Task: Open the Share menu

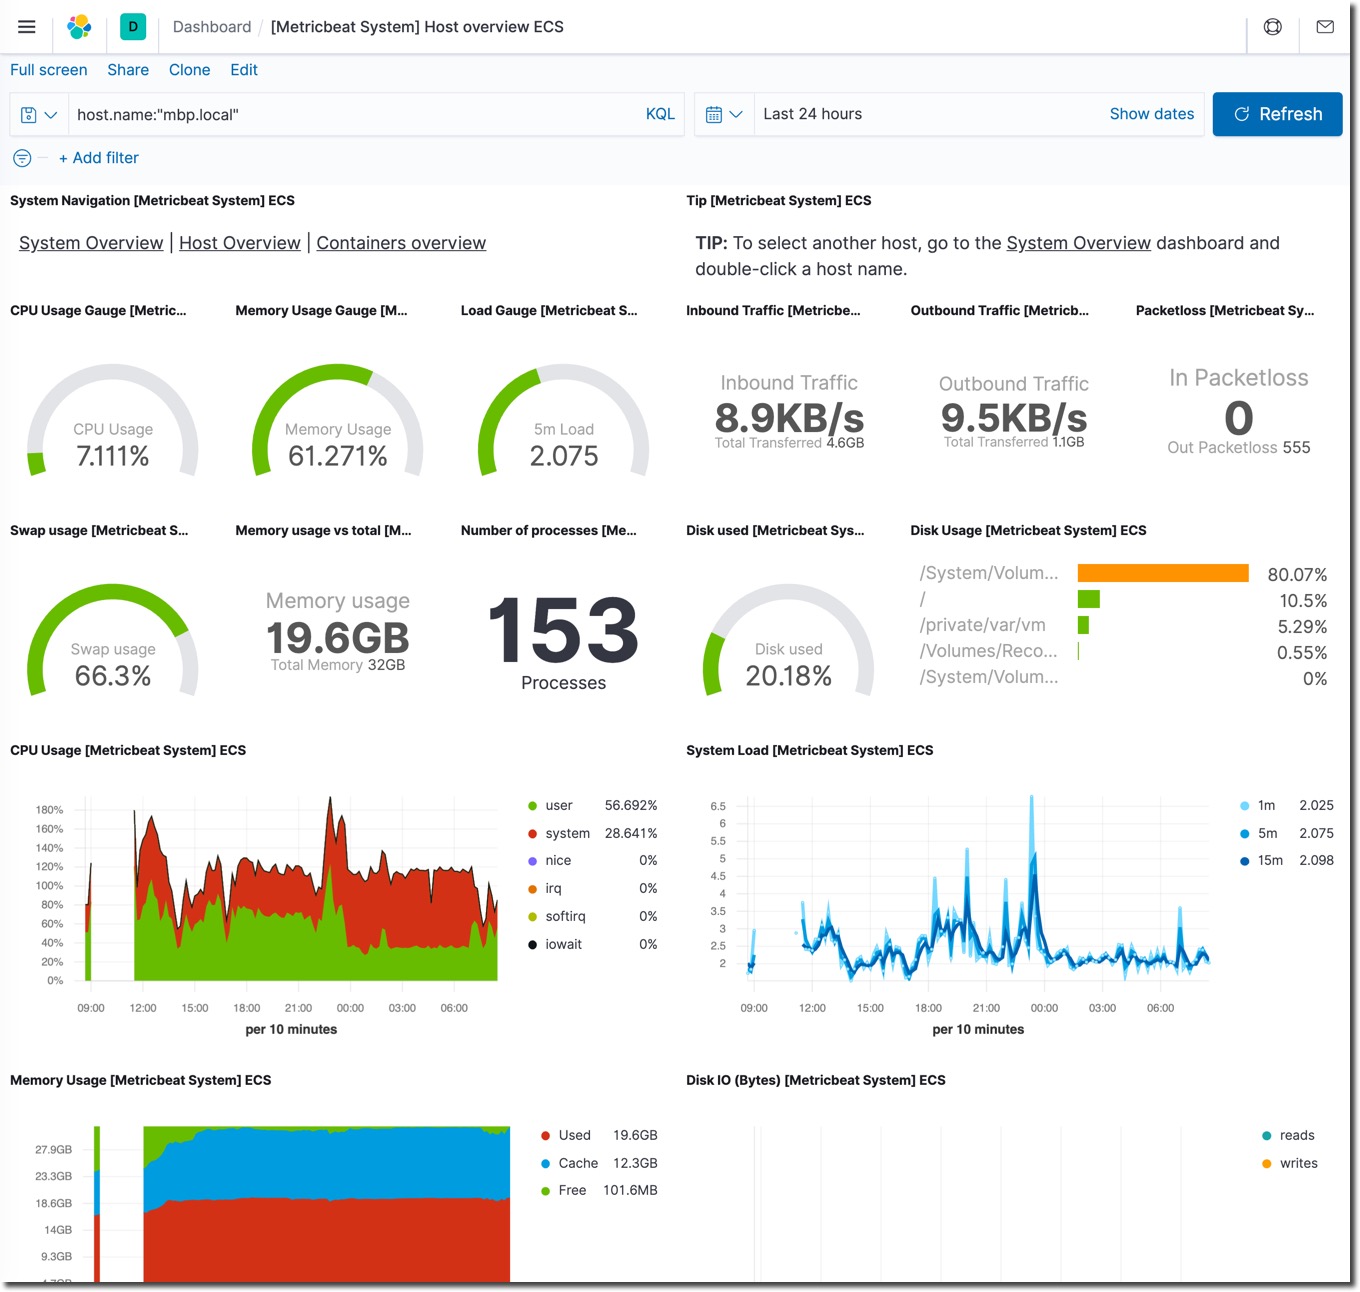Action: click(x=128, y=70)
